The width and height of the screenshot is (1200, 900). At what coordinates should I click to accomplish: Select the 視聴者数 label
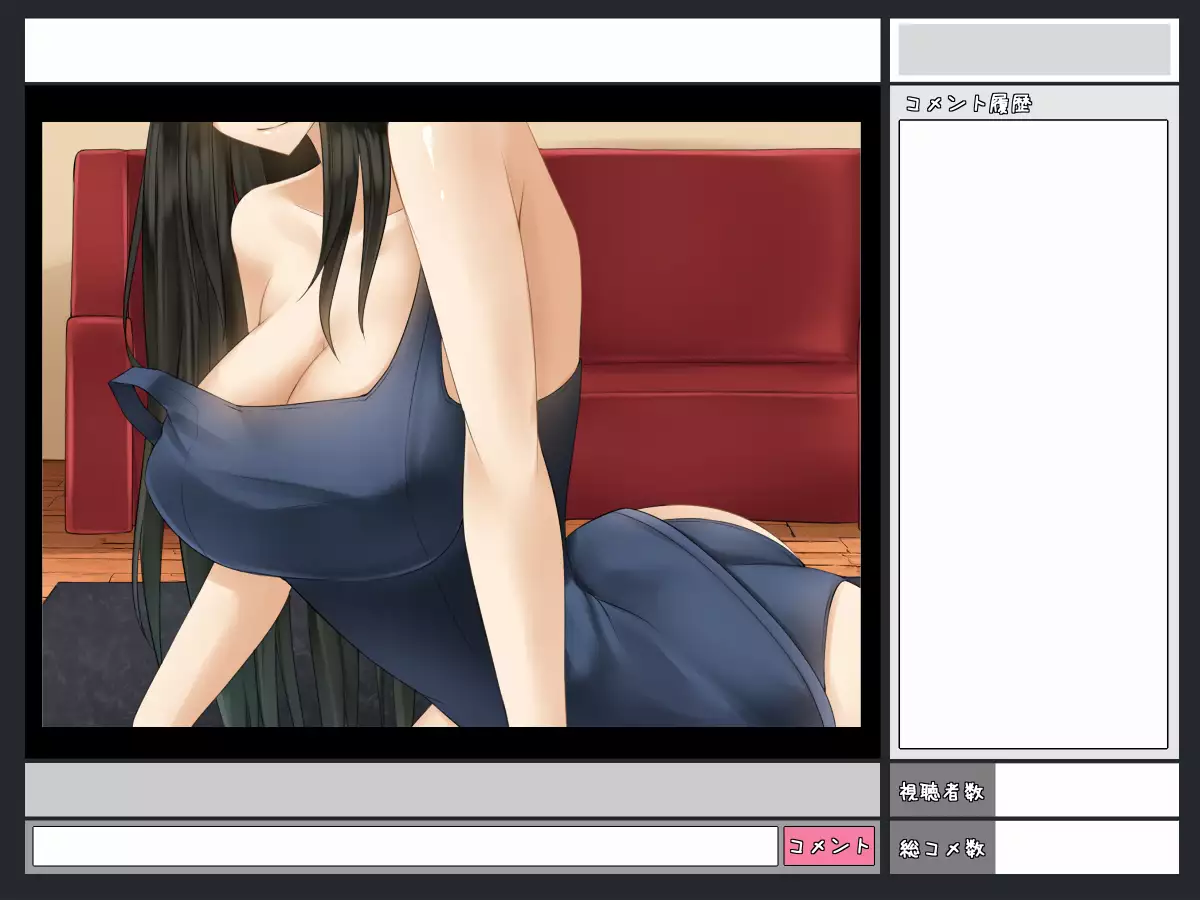click(x=942, y=791)
